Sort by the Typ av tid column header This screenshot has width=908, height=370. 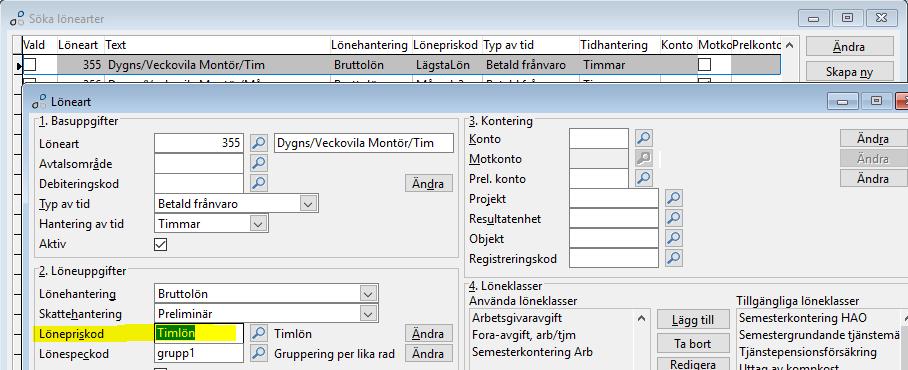click(x=530, y=45)
